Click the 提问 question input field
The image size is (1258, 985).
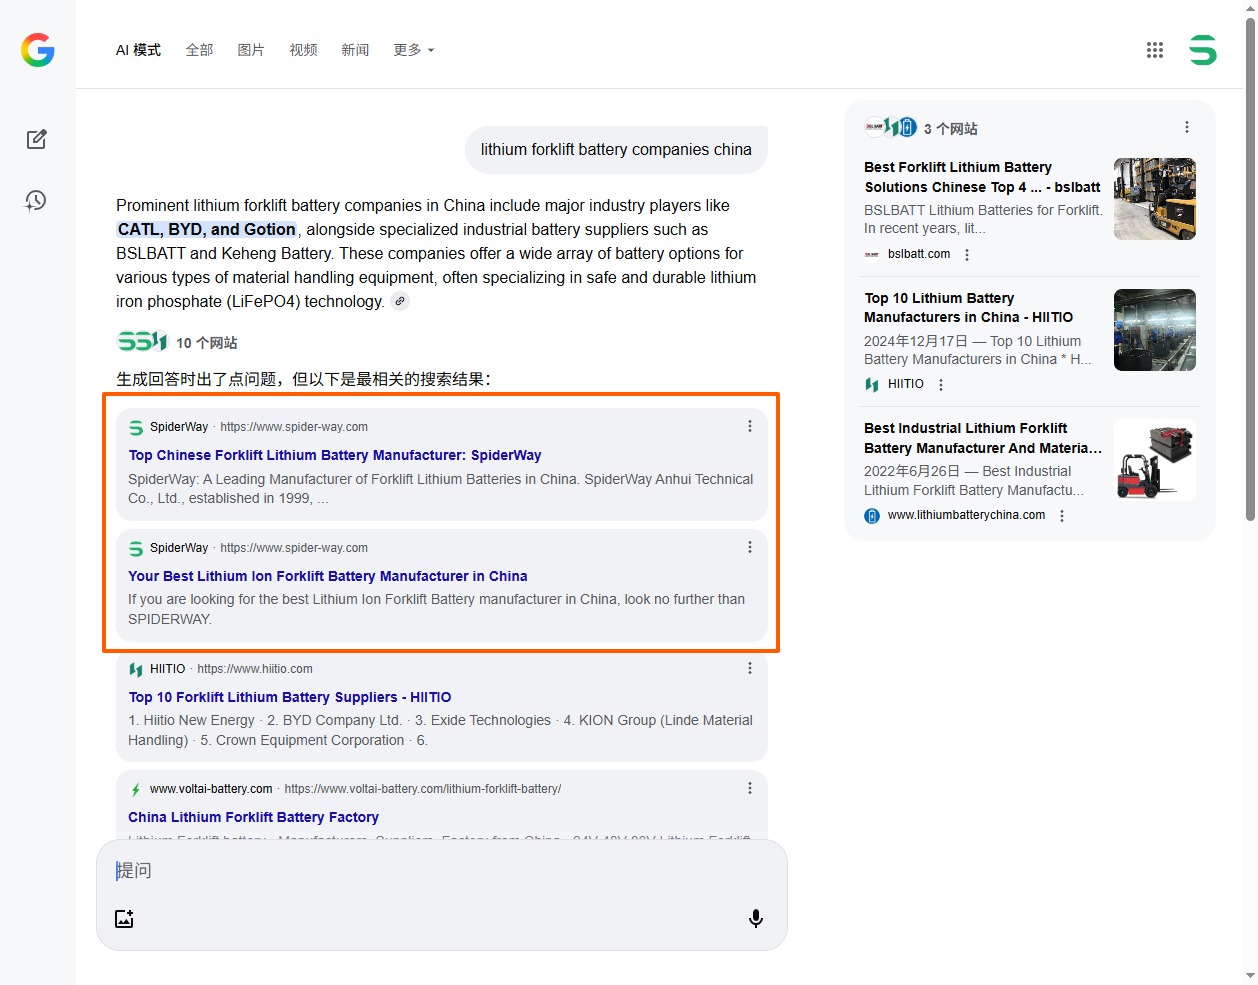coord(440,871)
